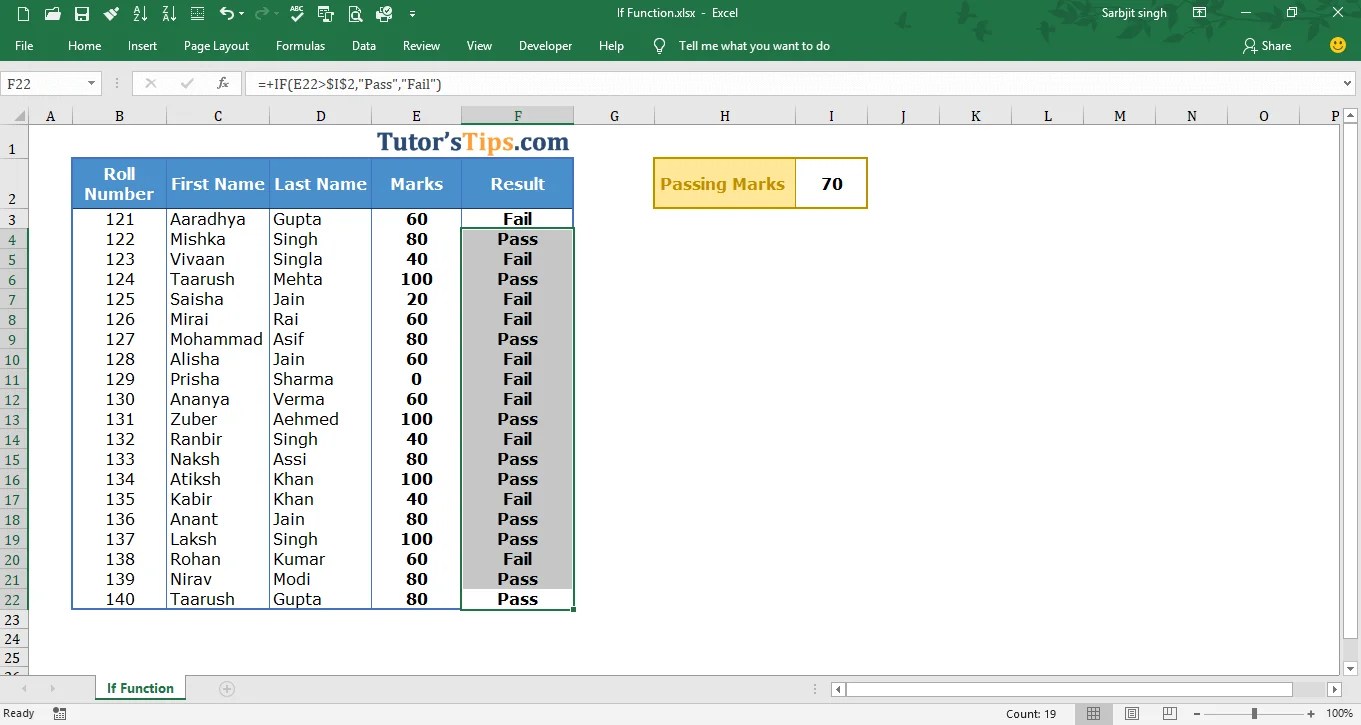
Task: Run the Spelling checker
Action: pyautogui.click(x=295, y=13)
